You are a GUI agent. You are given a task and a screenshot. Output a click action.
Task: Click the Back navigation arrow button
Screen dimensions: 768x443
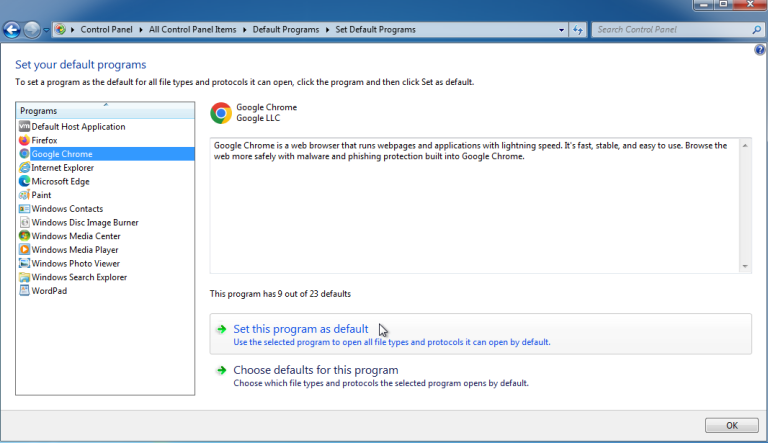click(13, 30)
